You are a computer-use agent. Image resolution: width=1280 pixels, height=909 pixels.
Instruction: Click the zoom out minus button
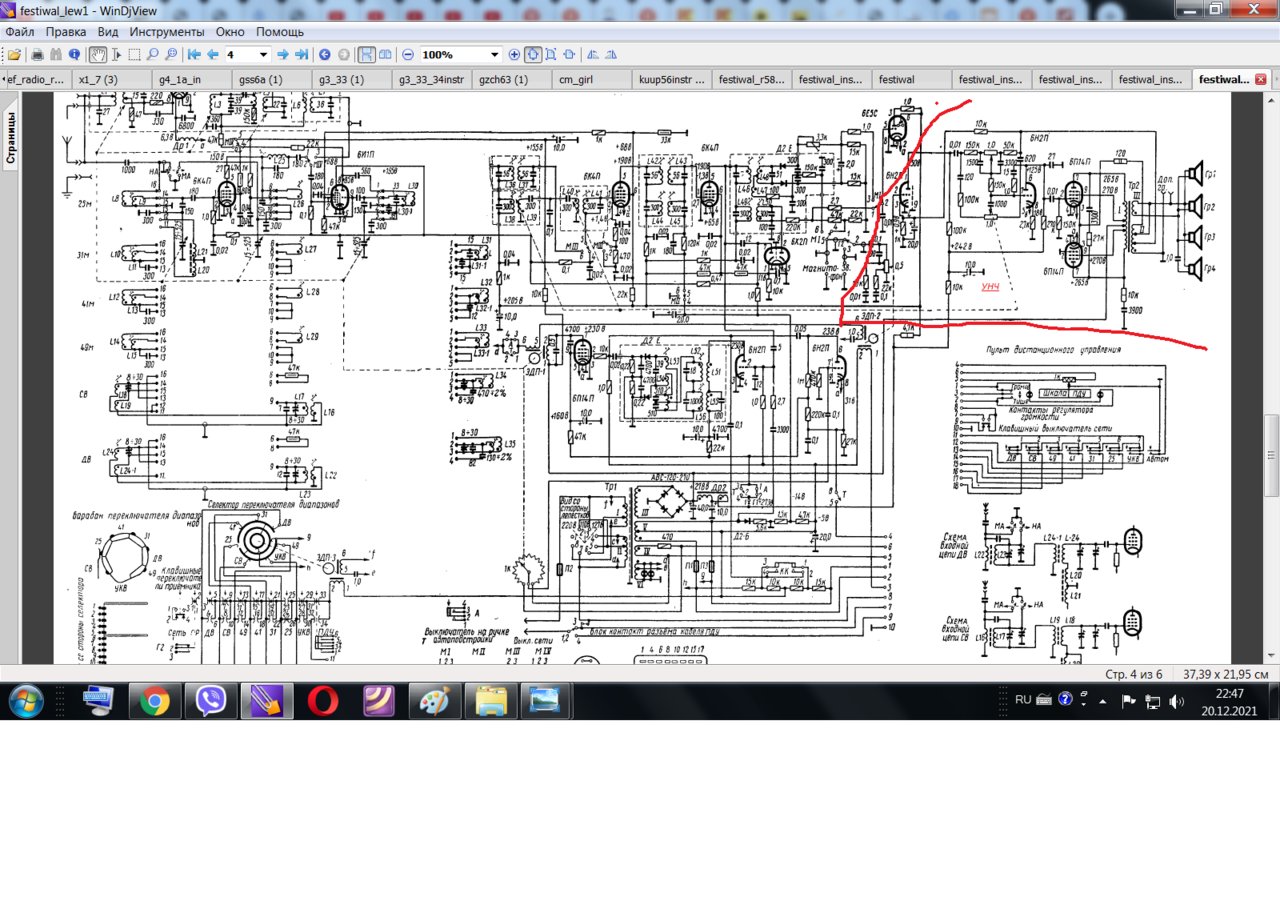tap(408, 55)
